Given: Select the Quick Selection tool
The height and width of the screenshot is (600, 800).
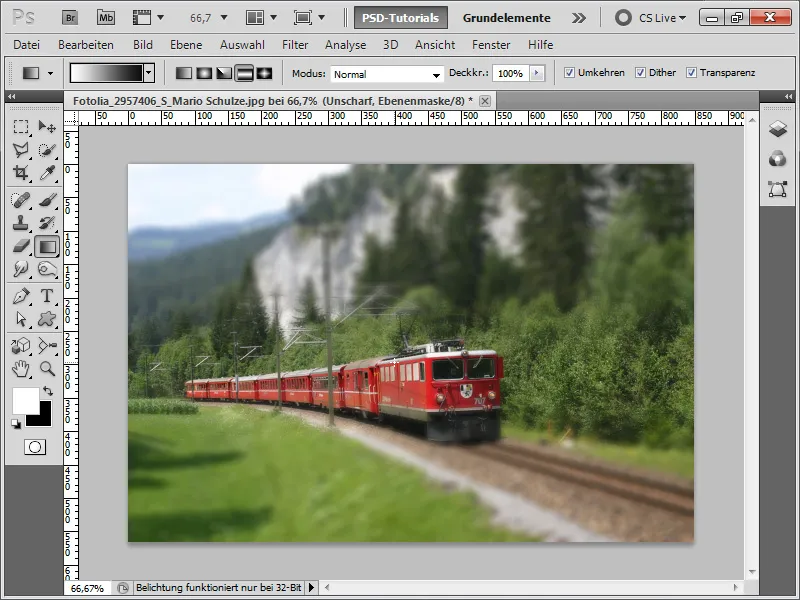Looking at the screenshot, I should [47, 149].
